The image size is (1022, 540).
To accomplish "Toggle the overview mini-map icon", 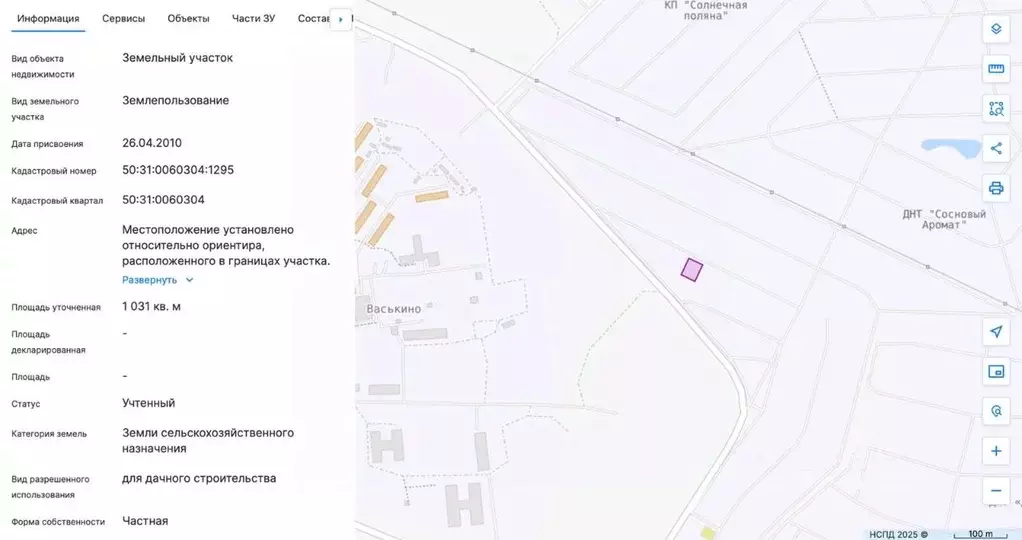I will (x=996, y=372).
